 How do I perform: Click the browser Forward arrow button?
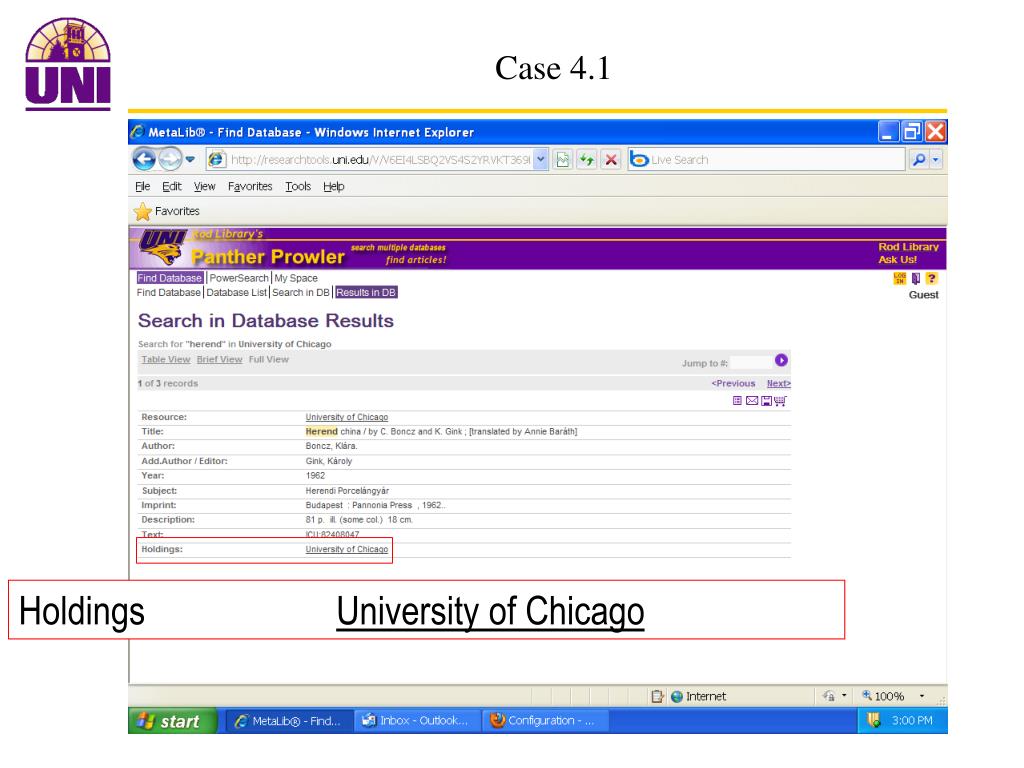170,159
